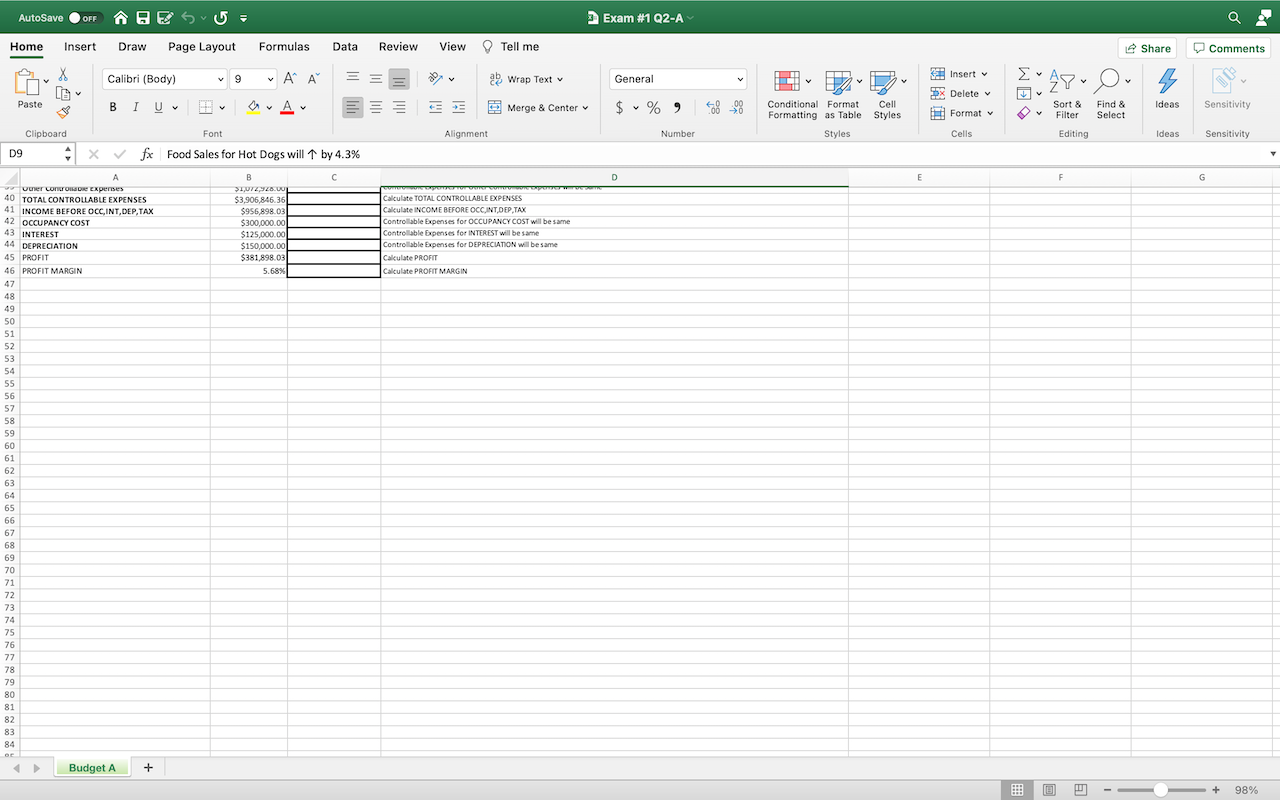Image resolution: width=1280 pixels, height=800 pixels.
Task: Apply currency format with dollar sign icon
Action: [x=618, y=107]
